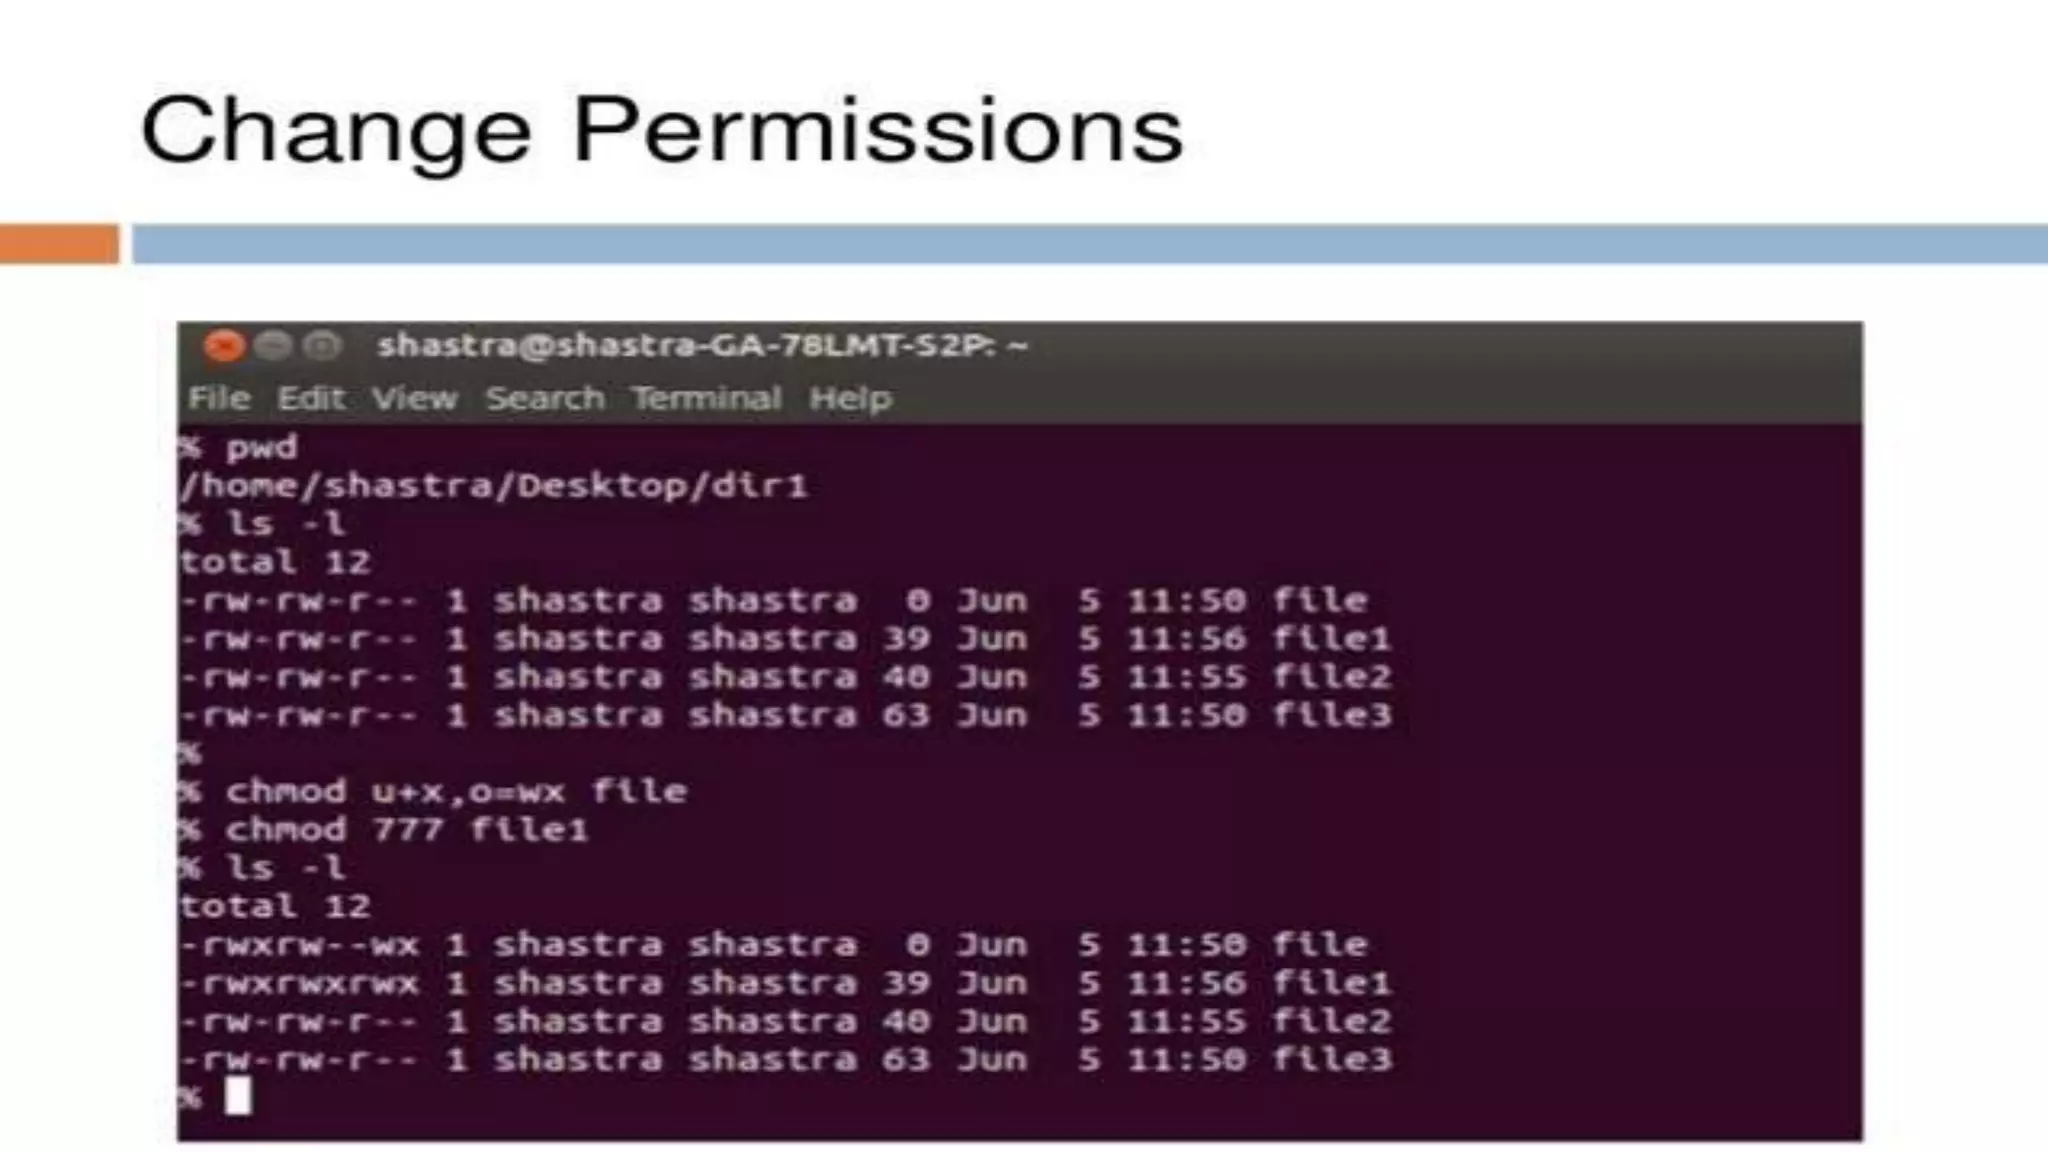Click the first pwd command line
This screenshot has height=1152, width=2048.
[x=239, y=447]
